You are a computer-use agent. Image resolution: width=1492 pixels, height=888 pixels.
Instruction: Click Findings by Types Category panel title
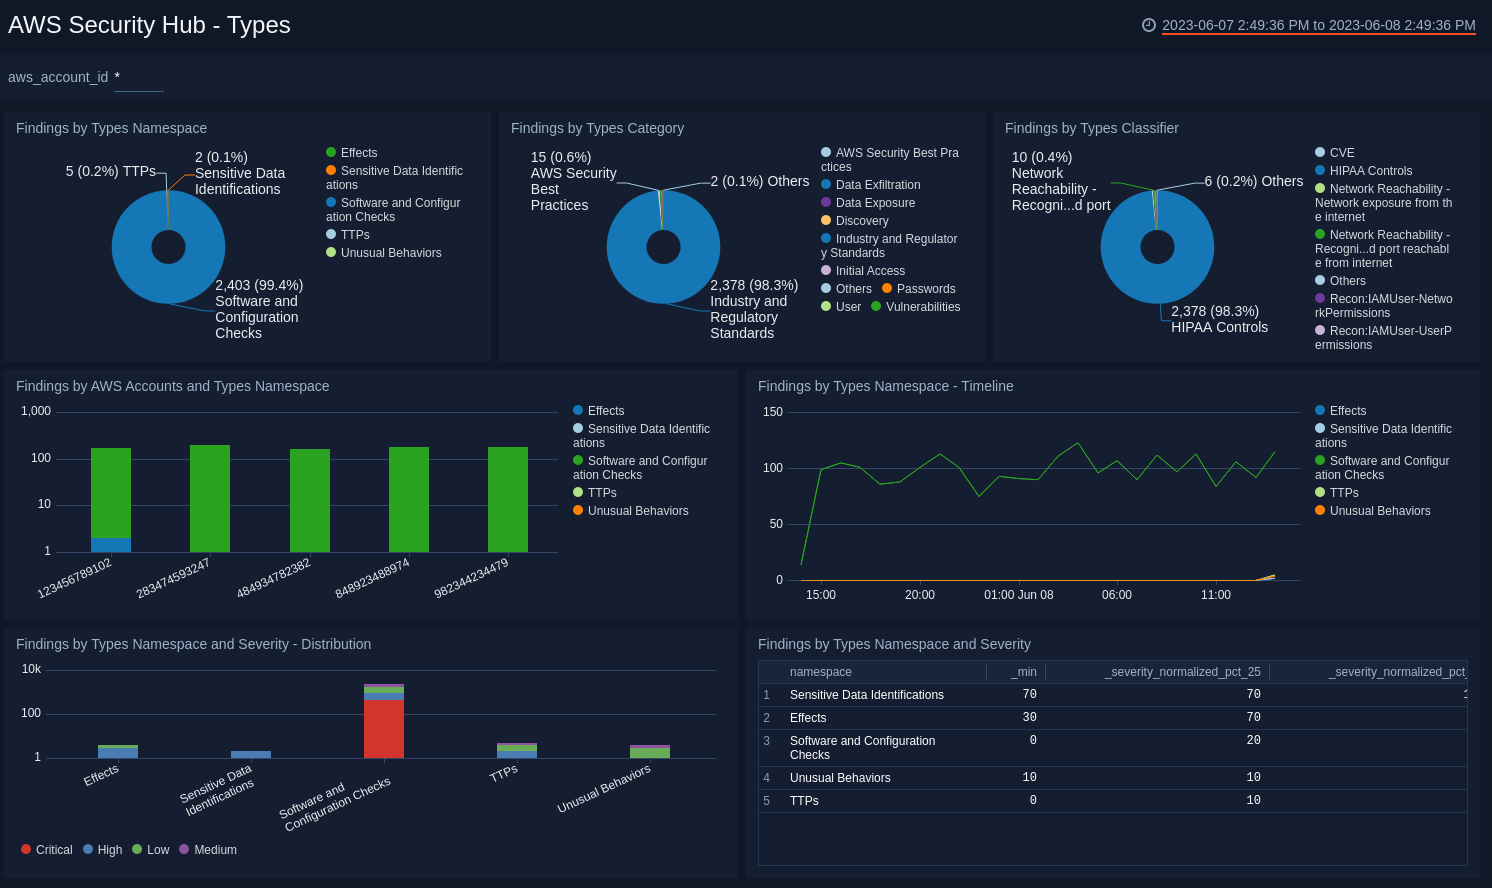pos(597,128)
